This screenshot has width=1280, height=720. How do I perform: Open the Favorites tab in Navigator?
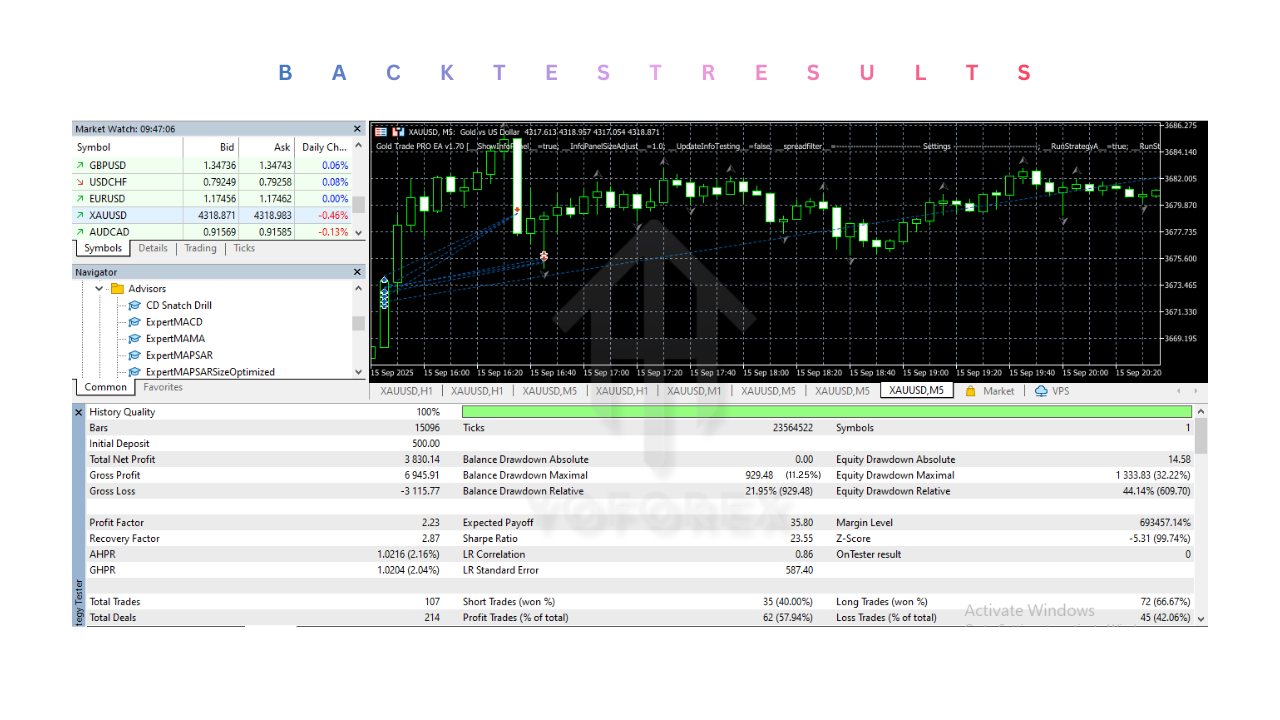point(162,387)
